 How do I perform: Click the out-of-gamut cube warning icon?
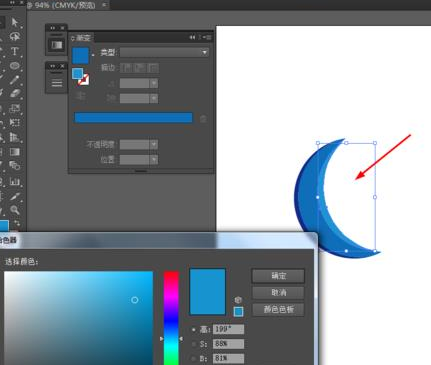click(238, 300)
